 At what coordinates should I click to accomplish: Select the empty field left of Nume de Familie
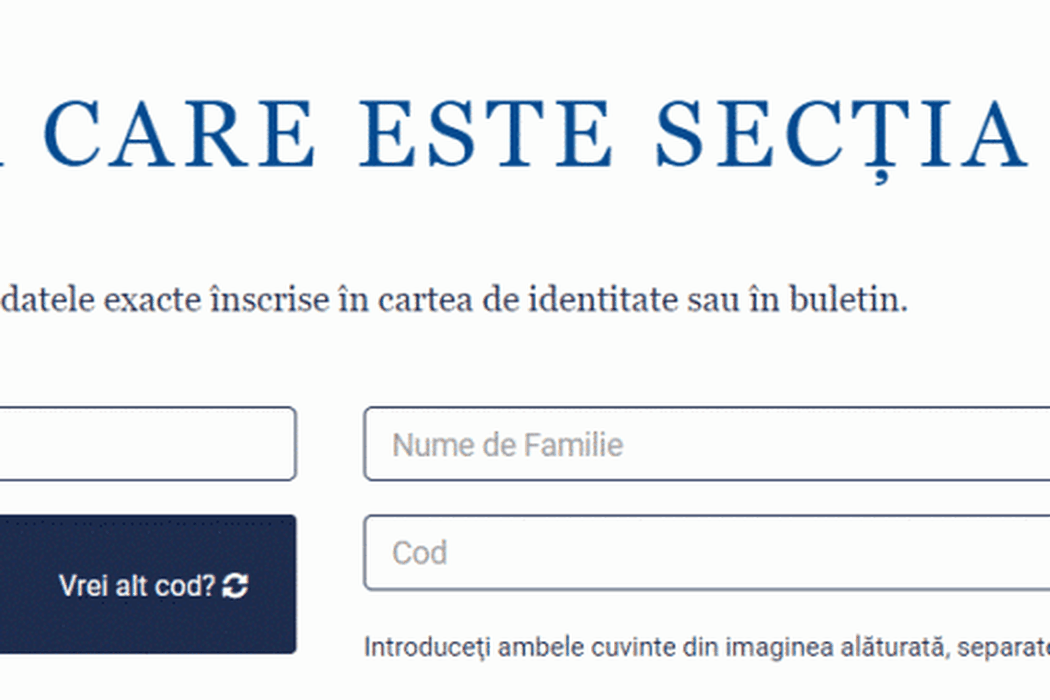147,443
